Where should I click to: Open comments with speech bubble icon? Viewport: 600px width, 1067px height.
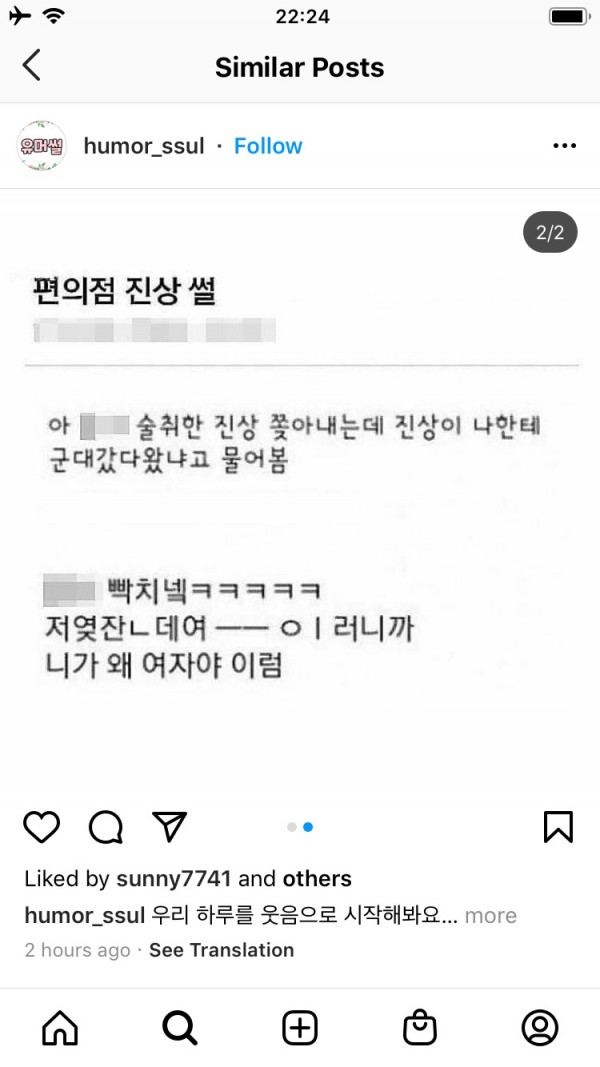(105, 827)
